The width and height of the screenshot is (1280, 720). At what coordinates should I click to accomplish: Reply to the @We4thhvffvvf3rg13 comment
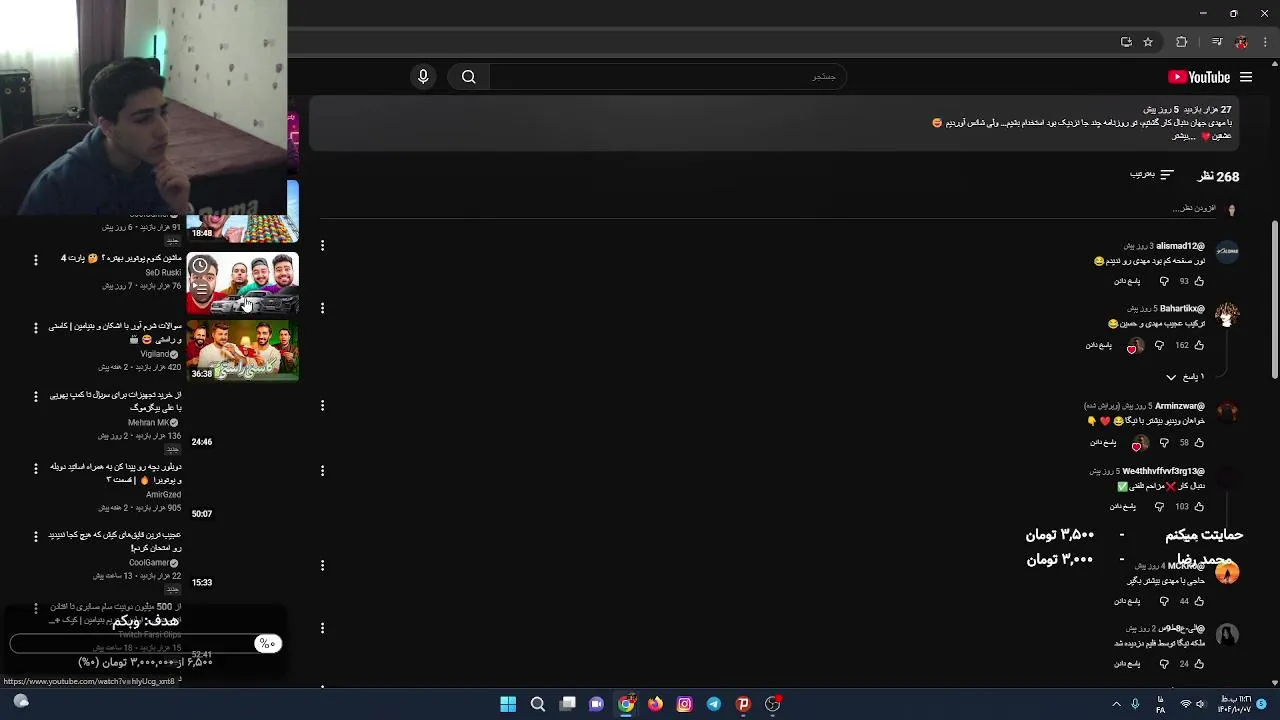(1123, 506)
